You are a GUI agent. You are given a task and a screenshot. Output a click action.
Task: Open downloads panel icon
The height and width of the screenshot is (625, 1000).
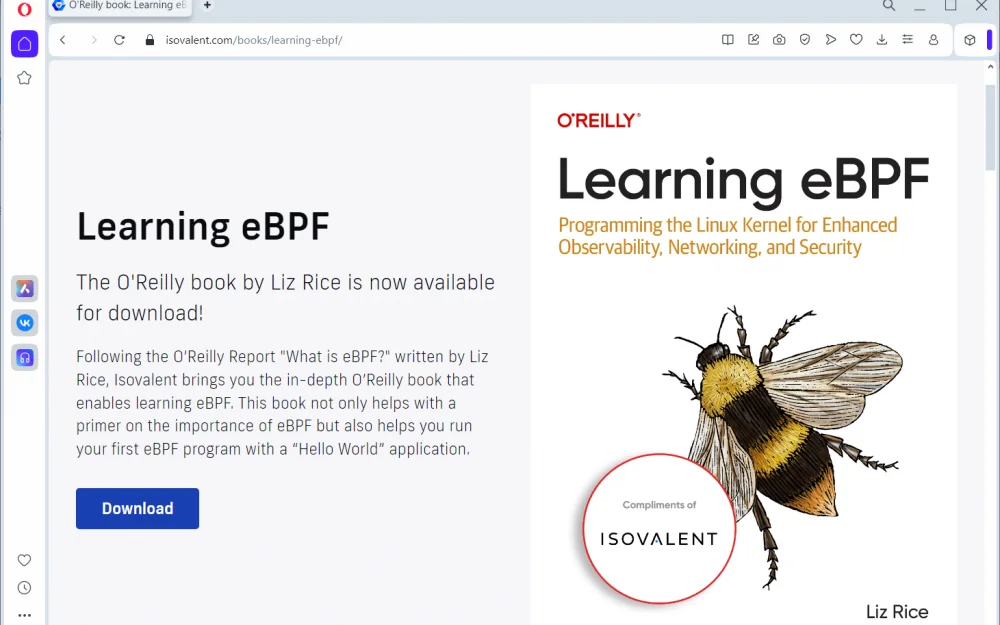[882, 40]
